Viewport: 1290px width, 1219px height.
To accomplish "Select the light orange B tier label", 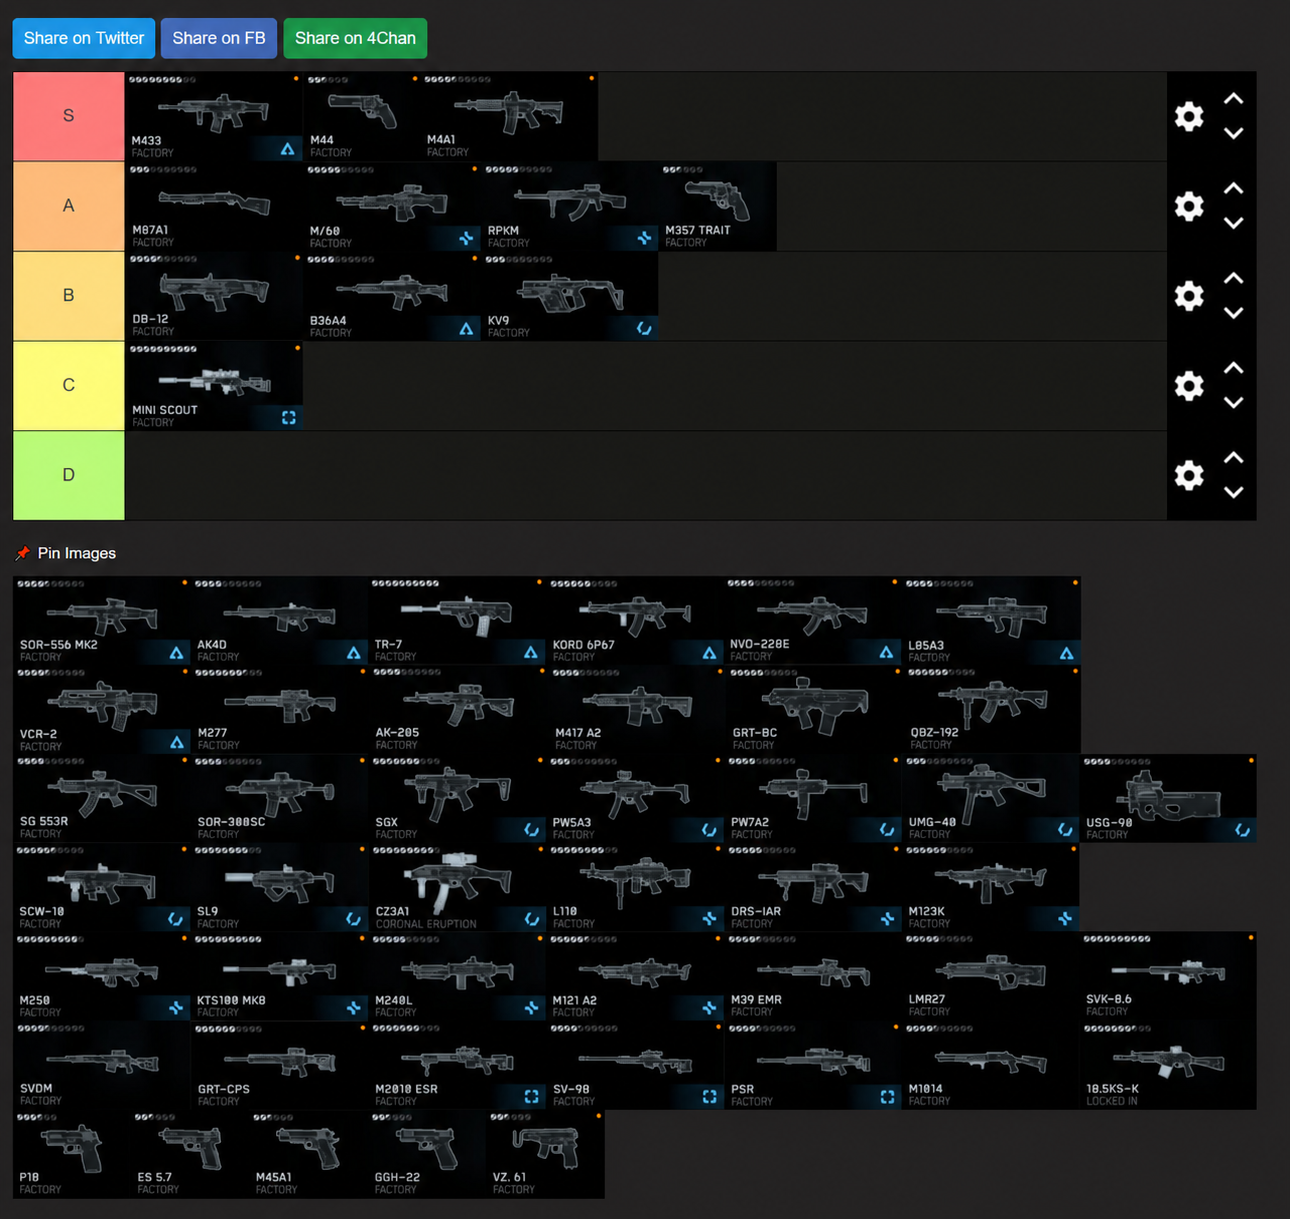I will coord(69,296).
